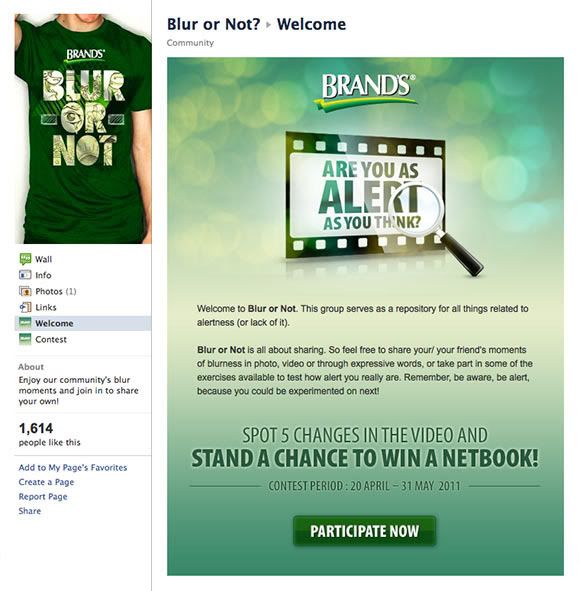The height and width of the screenshot is (591, 580).
Task: Click the Info sidebar icon
Action: [x=25, y=275]
